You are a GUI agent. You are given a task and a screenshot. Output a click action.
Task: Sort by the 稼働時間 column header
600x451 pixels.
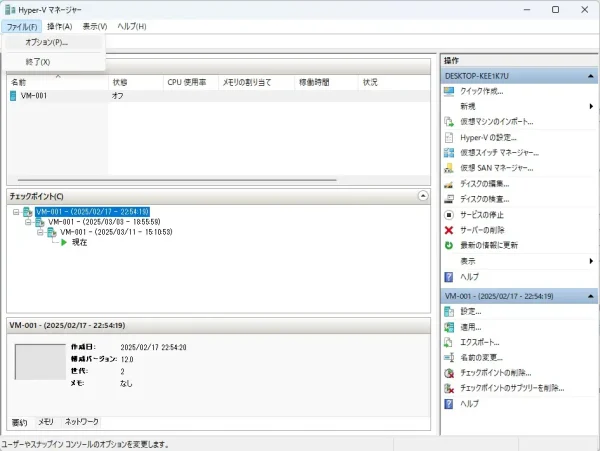tap(326, 83)
